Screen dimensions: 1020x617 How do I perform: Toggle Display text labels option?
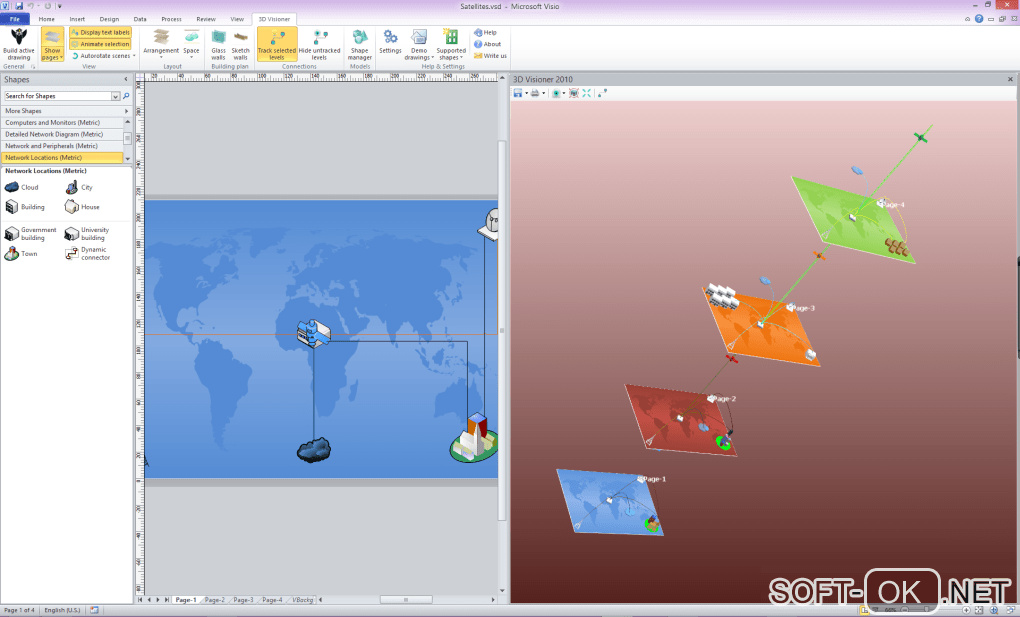[x=100, y=32]
